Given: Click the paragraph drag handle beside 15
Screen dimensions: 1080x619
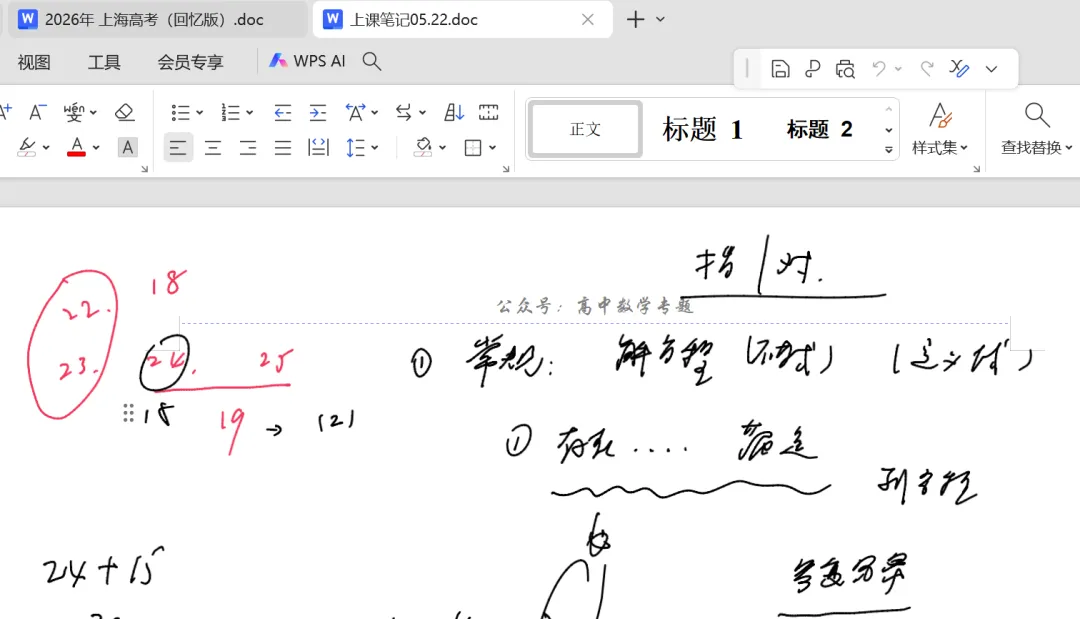Looking at the screenshot, I should (128, 413).
